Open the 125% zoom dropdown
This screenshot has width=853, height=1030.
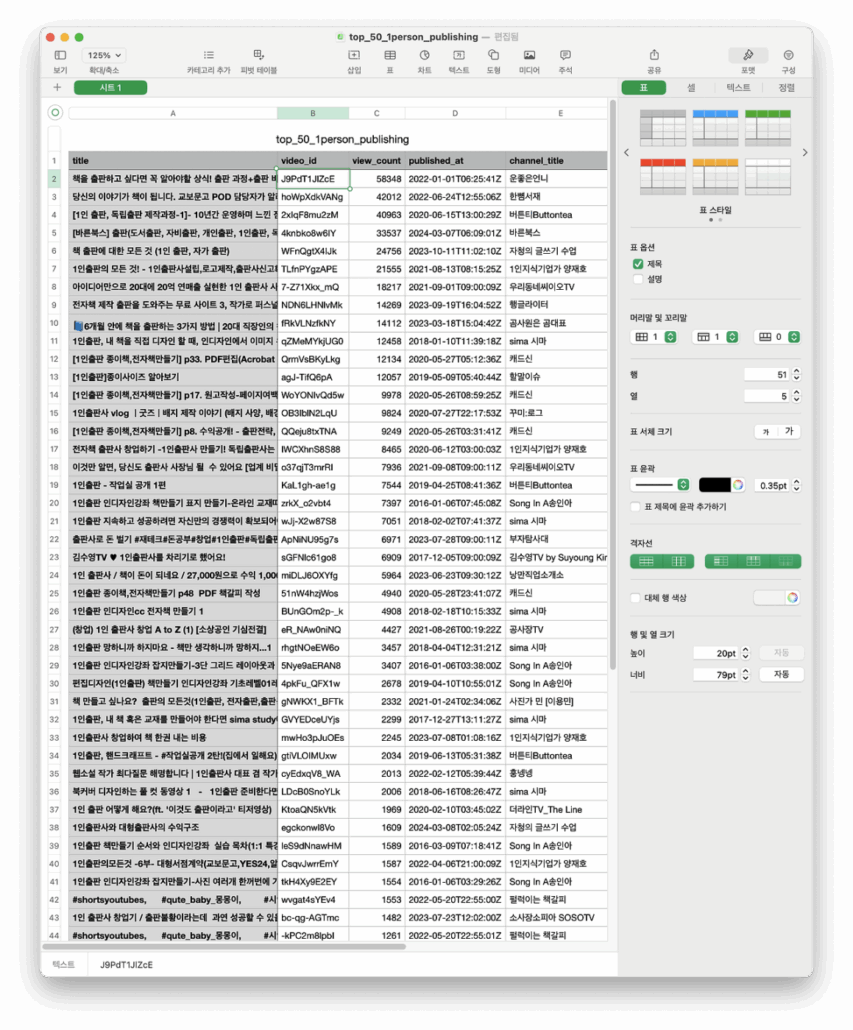pos(104,55)
